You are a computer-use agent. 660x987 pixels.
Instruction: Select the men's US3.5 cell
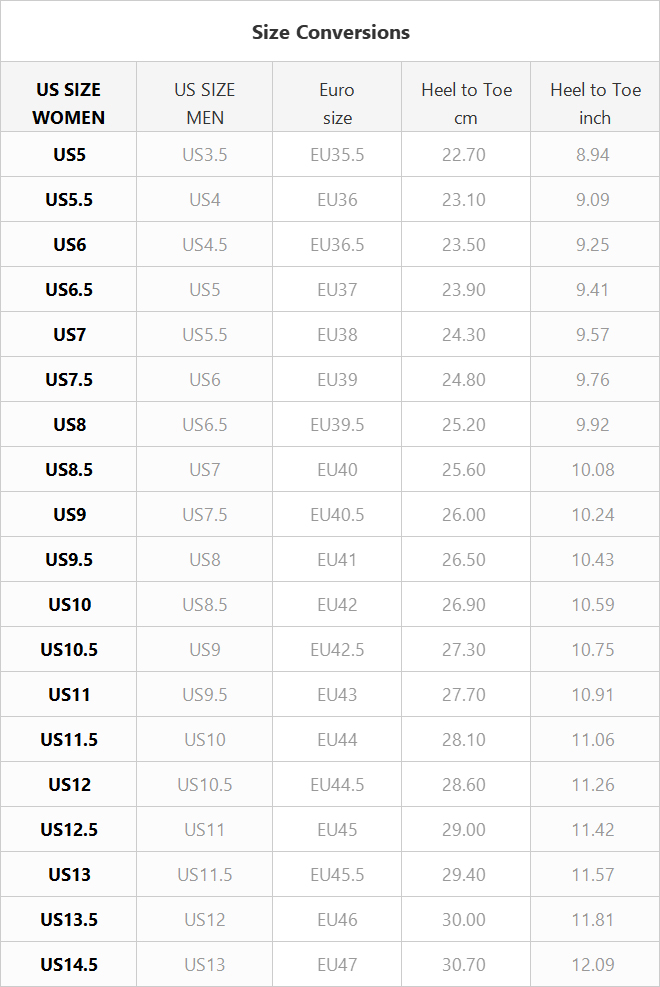click(204, 155)
